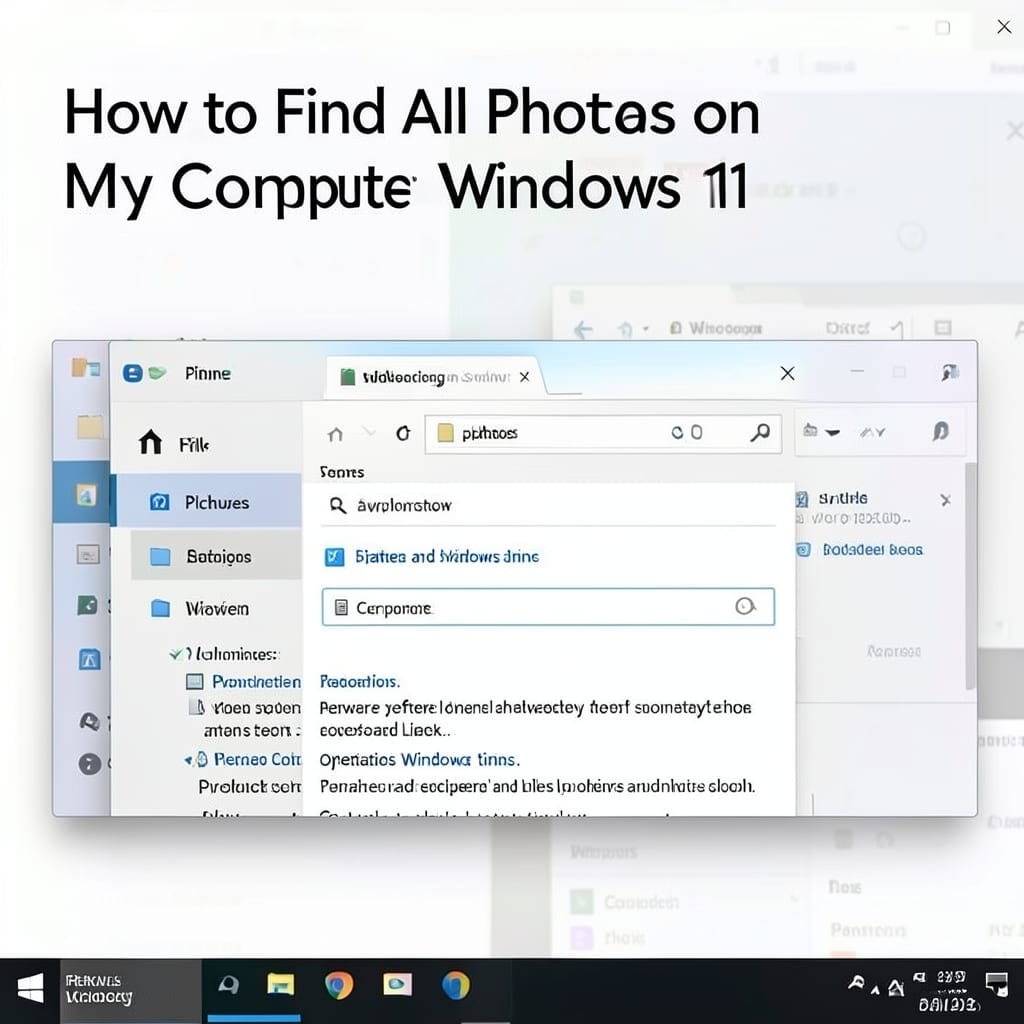Screen dimensions: 1024x1024
Task: Dismiss the Sntlrle side panel
Action: point(945,500)
